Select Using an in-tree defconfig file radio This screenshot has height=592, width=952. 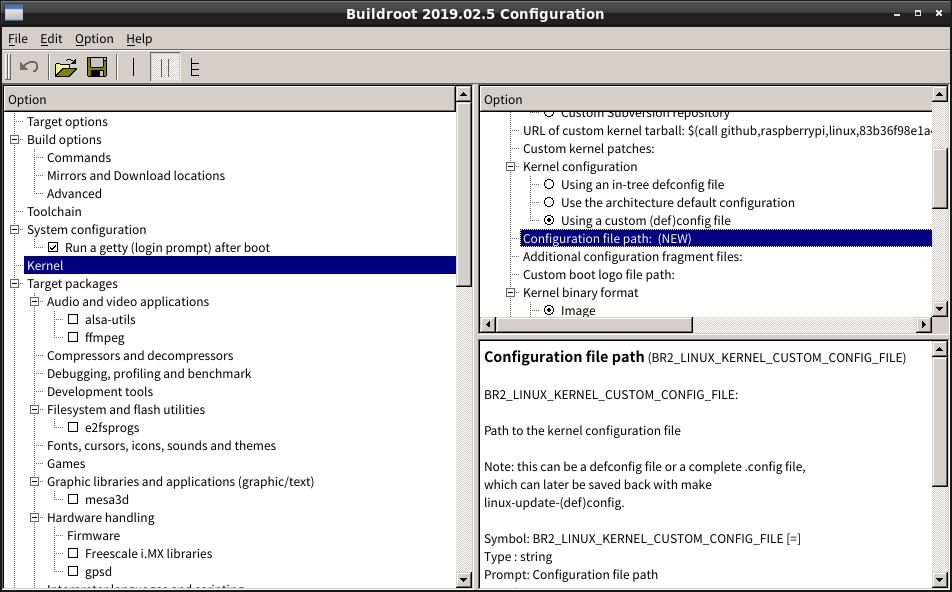click(x=549, y=185)
